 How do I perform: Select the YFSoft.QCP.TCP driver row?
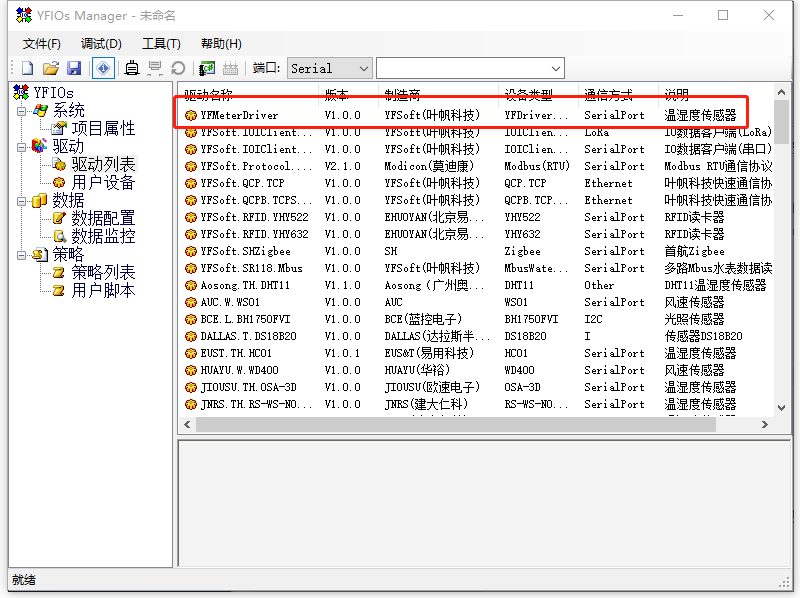coord(477,183)
